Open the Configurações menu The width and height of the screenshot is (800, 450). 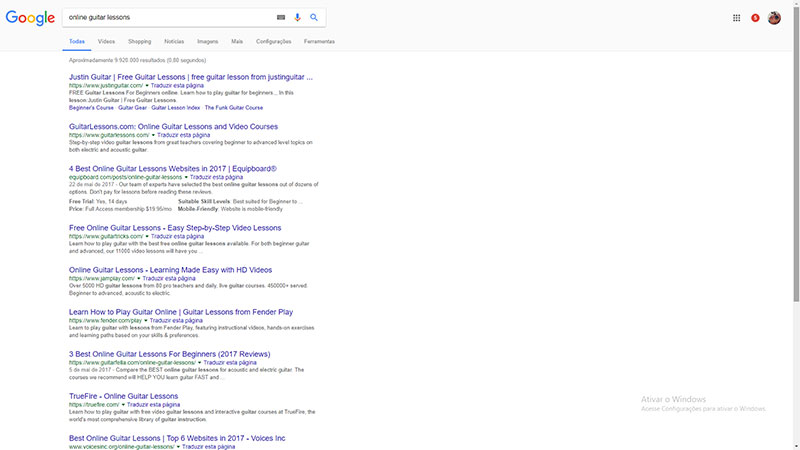click(x=273, y=41)
